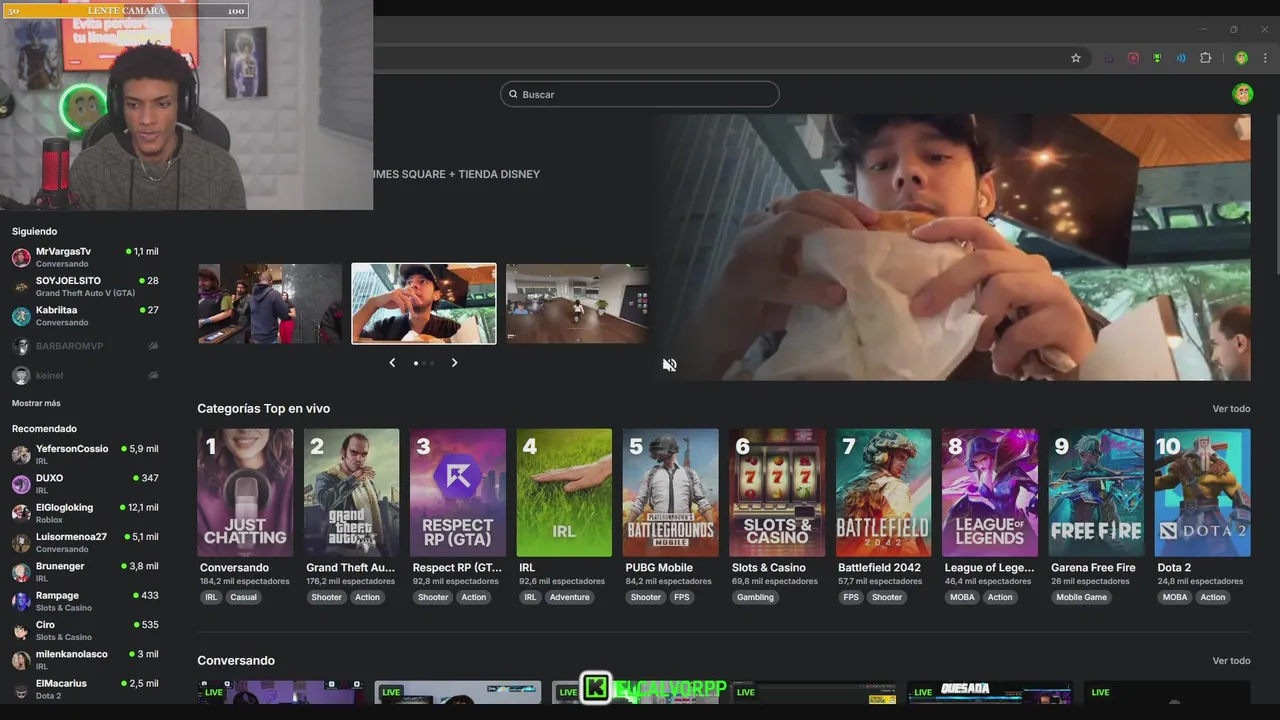Unmute the featured stream with speaker icon
The width and height of the screenshot is (1280, 720).
point(669,365)
